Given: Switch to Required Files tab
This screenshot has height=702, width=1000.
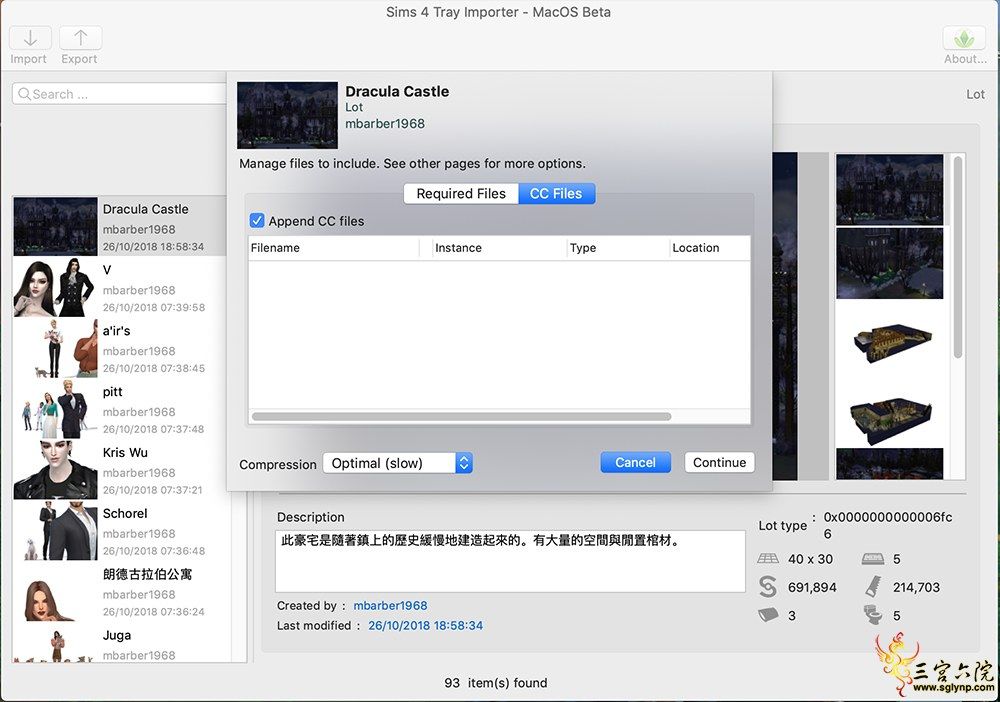Looking at the screenshot, I should pos(461,193).
